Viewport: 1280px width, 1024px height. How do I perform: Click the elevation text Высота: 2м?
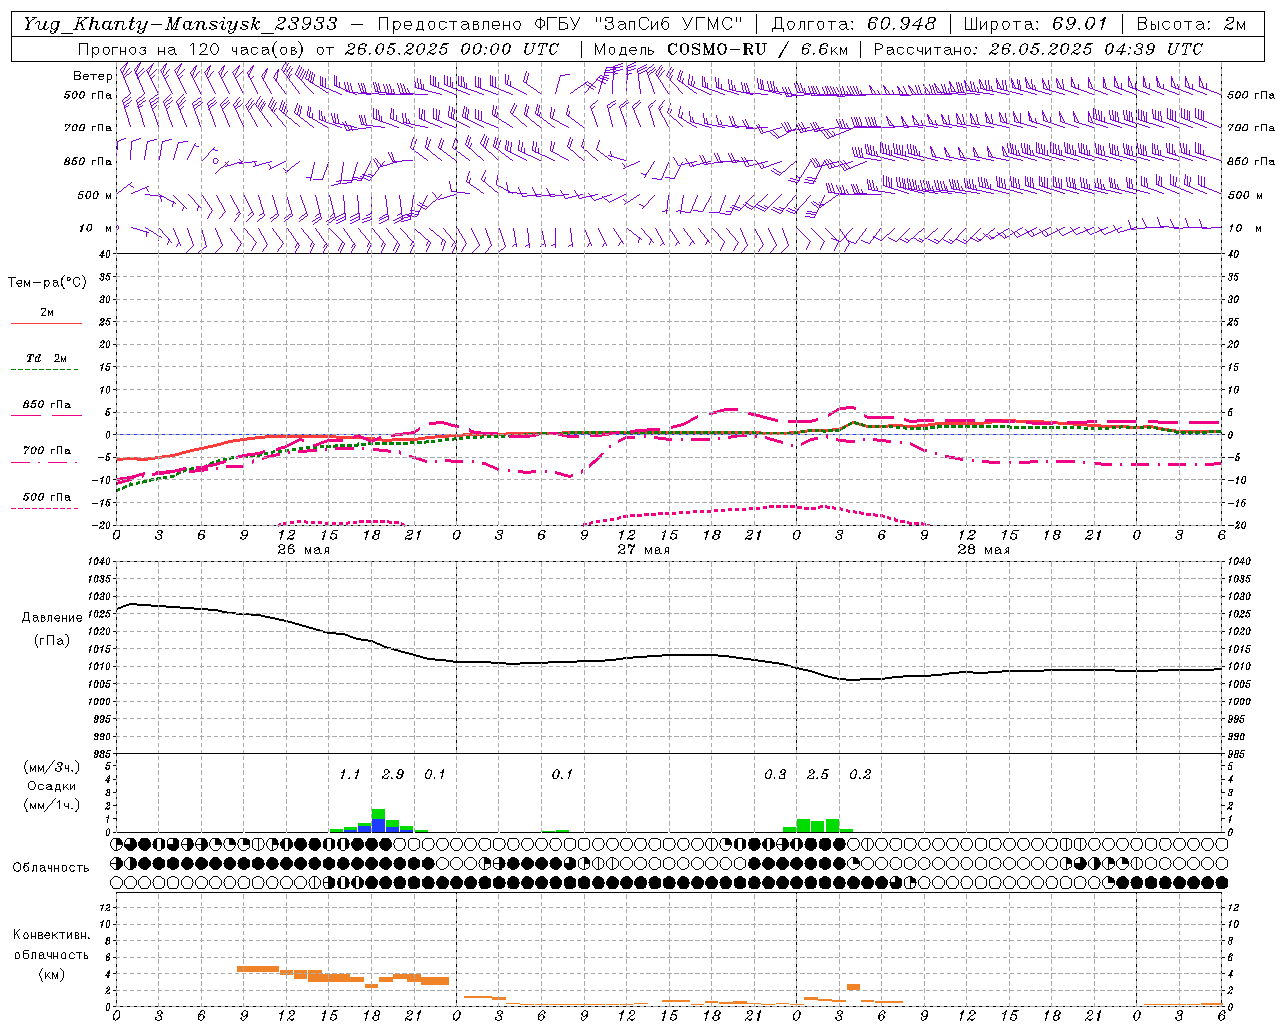[1190, 24]
